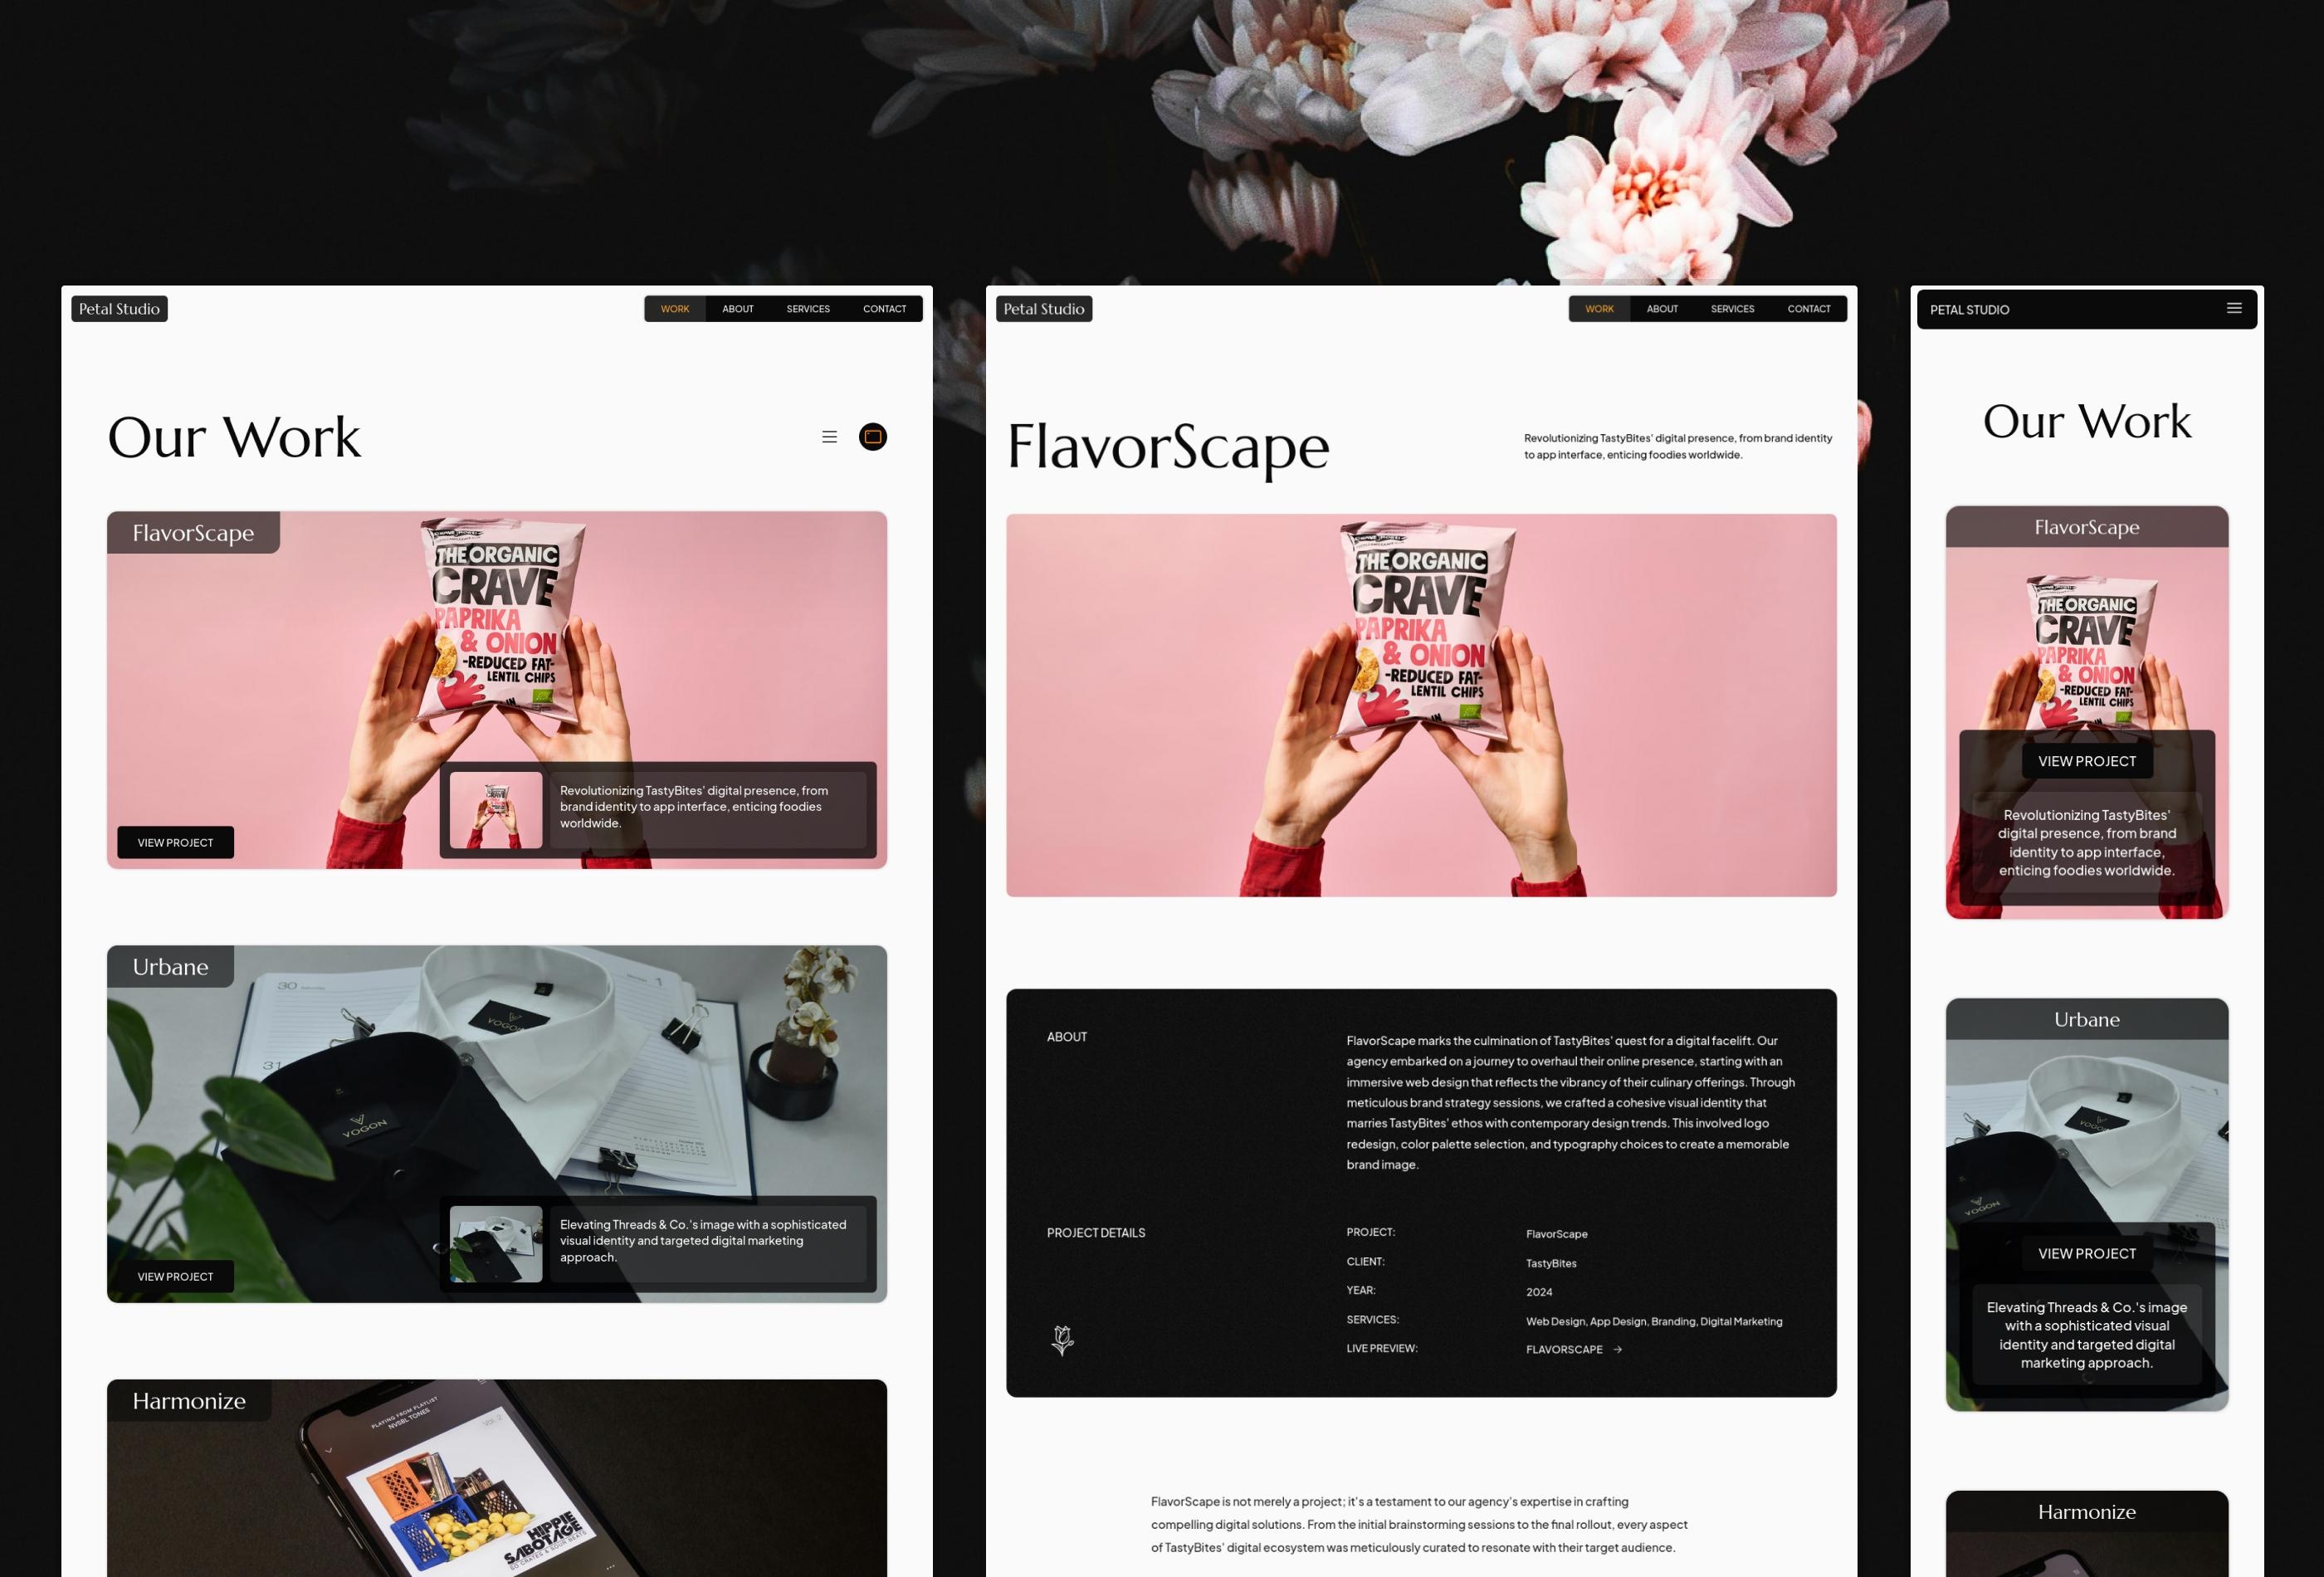Click the VIEW PROJECT button on FlavorScape

[176, 842]
